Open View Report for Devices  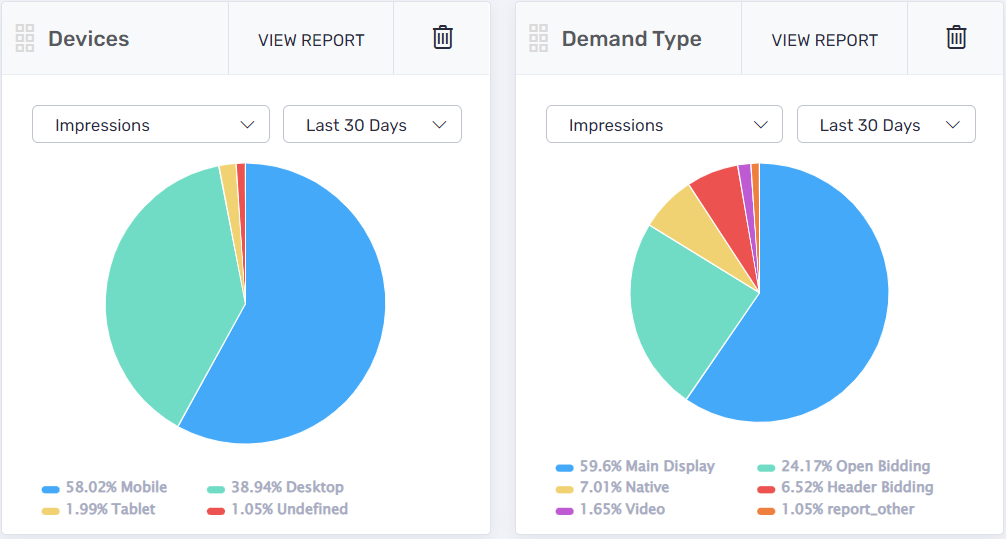(x=311, y=40)
